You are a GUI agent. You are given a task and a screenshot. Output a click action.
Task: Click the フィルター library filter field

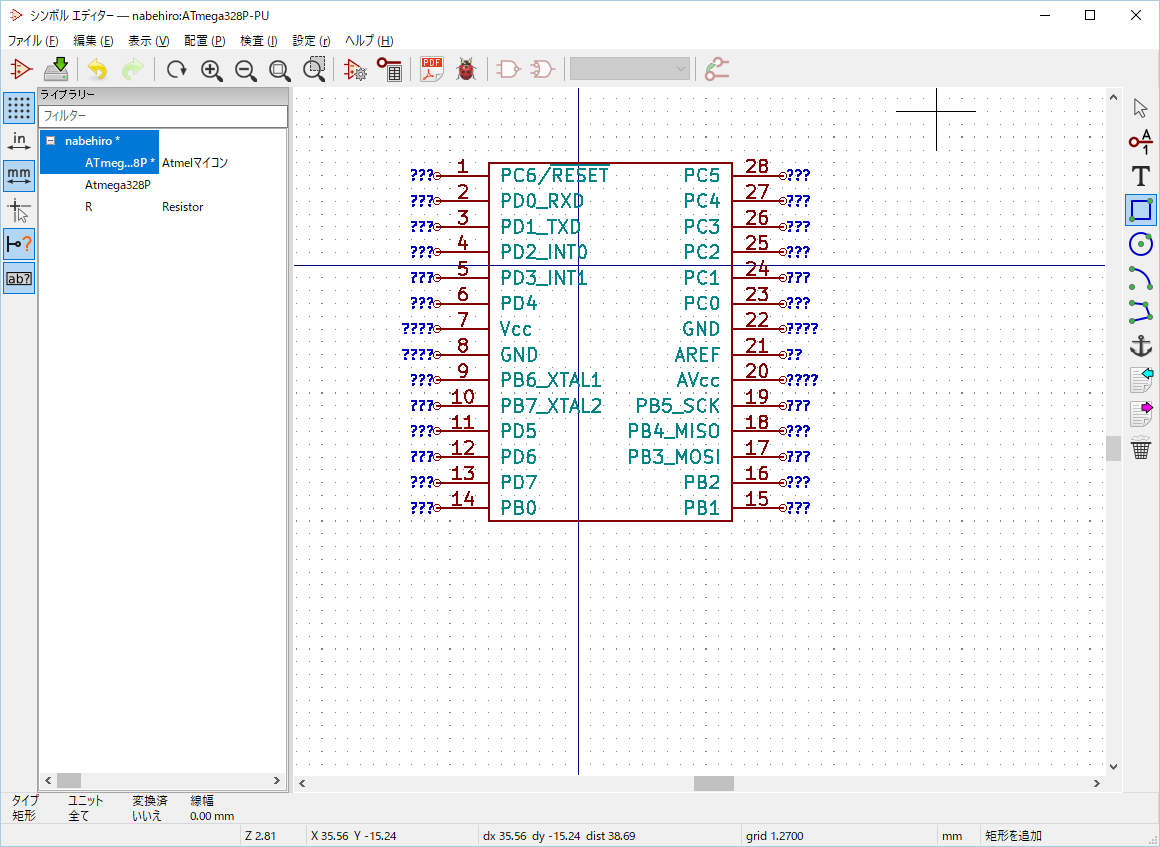click(163, 116)
